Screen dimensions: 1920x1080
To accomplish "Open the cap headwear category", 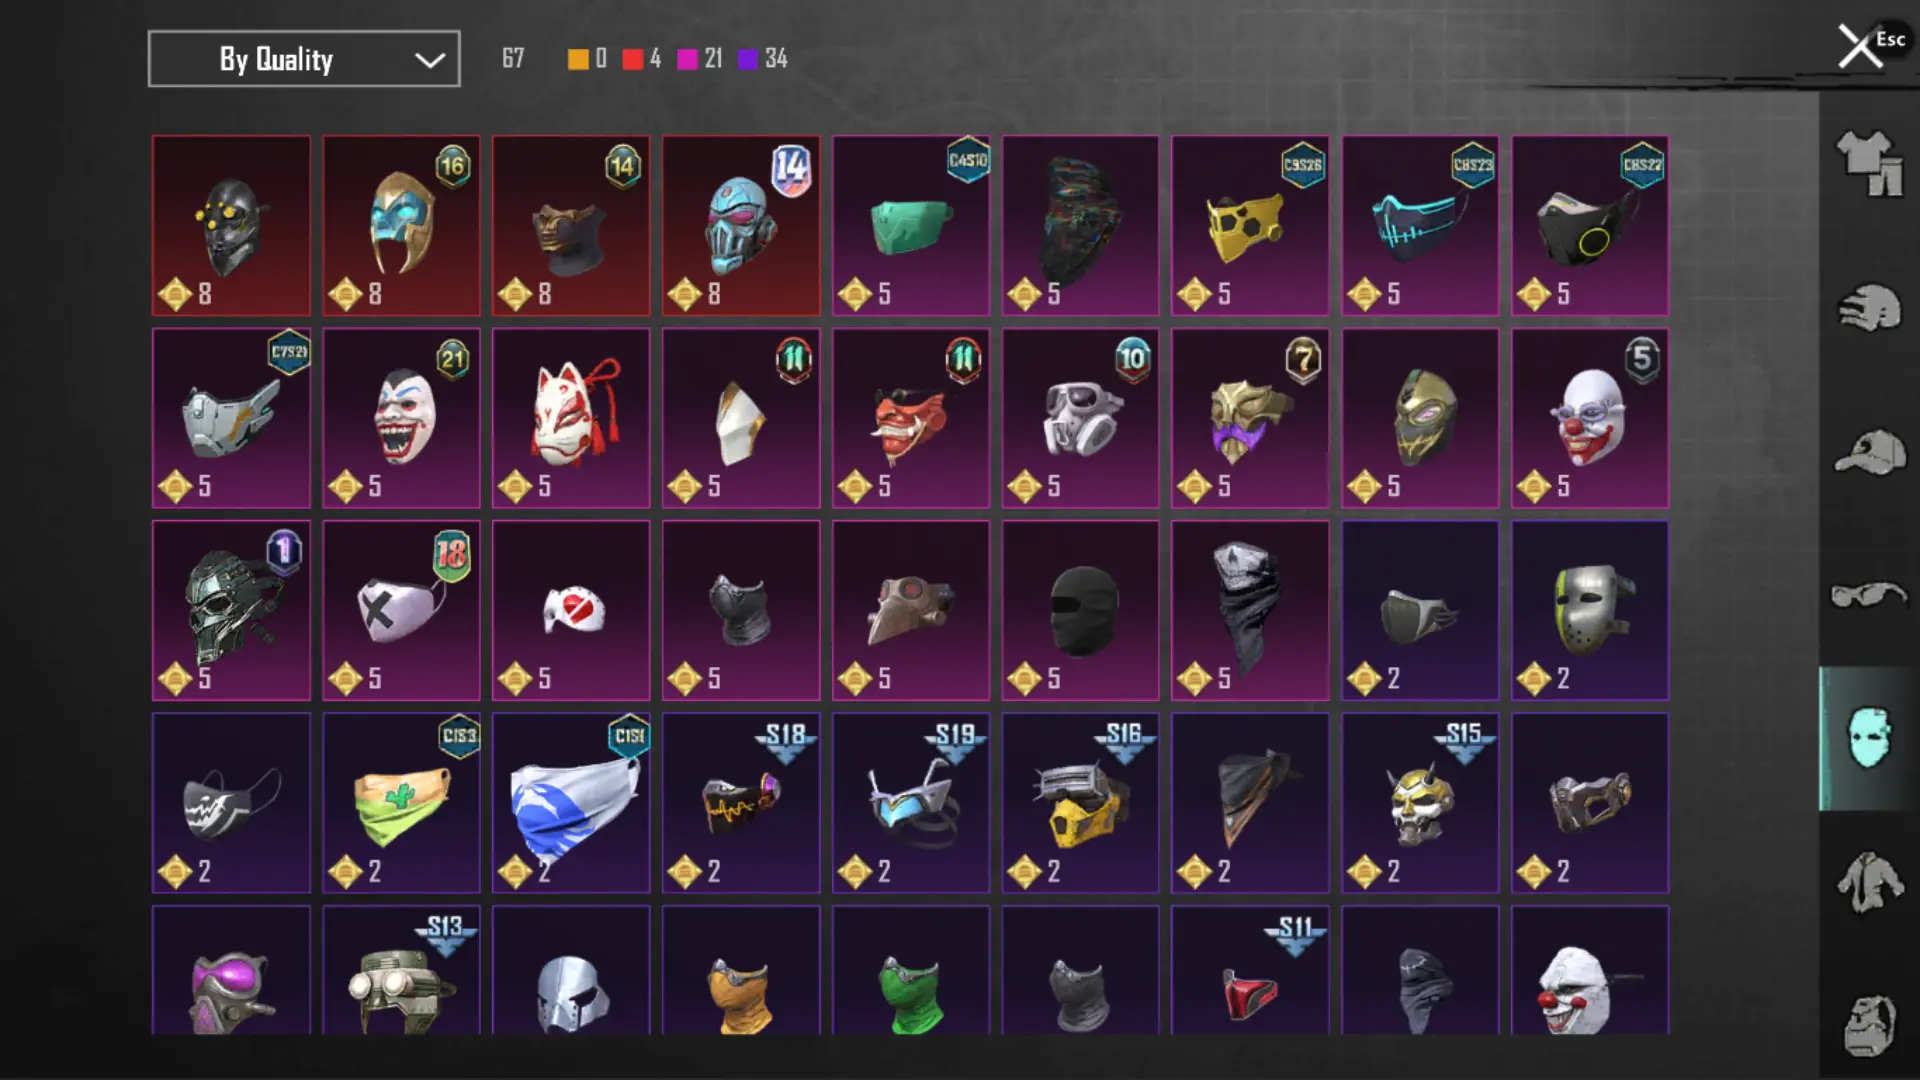I will click(1868, 452).
